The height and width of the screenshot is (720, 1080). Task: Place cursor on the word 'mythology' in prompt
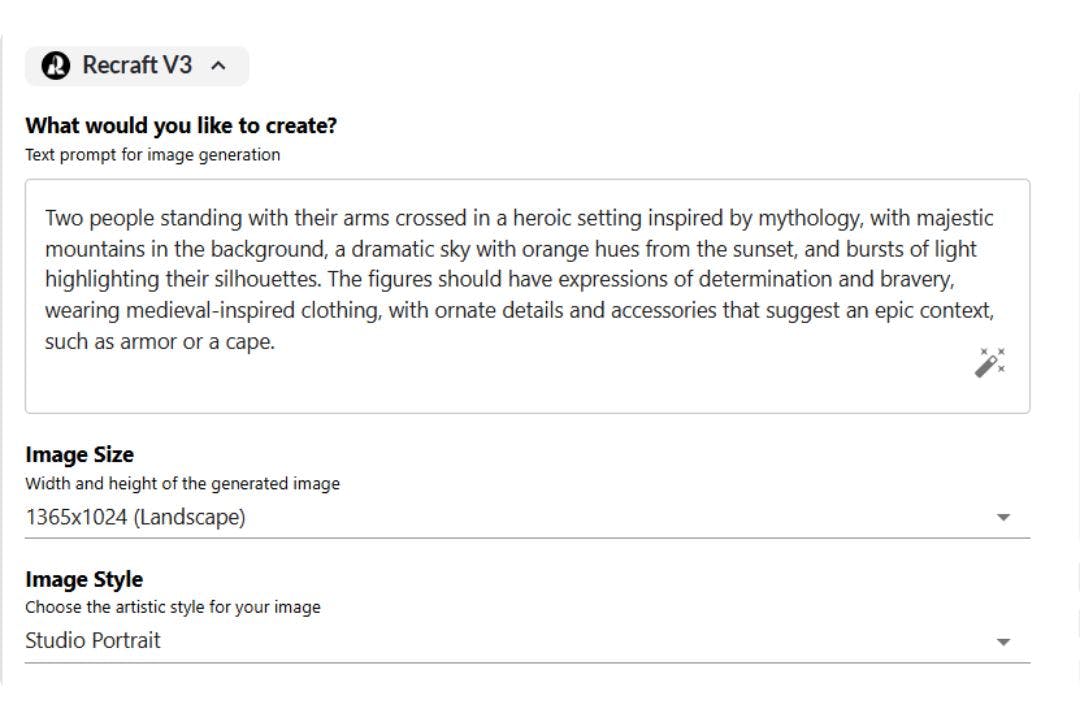(x=809, y=218)
